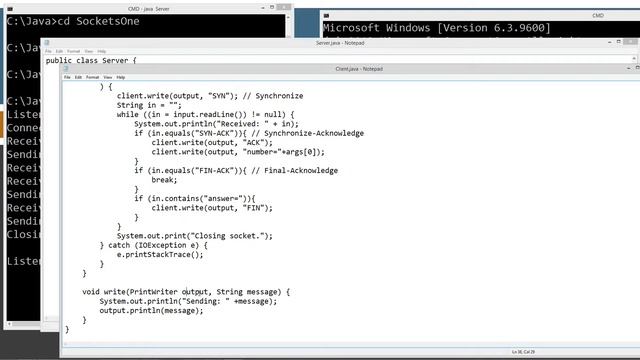640x360 pixels.
Task: Open View menu in Client.java Notepad
Action: pos(107,77)
